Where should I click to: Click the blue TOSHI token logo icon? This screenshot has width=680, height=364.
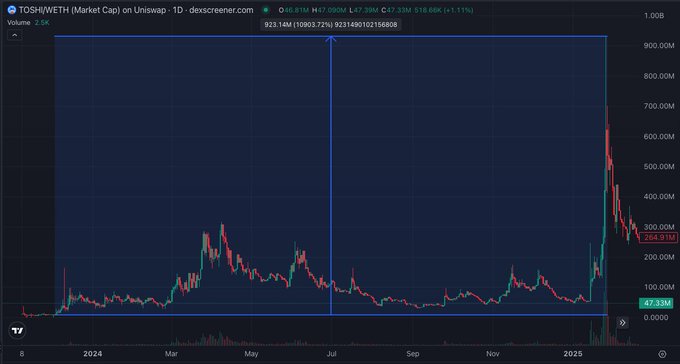pos(12,10)
